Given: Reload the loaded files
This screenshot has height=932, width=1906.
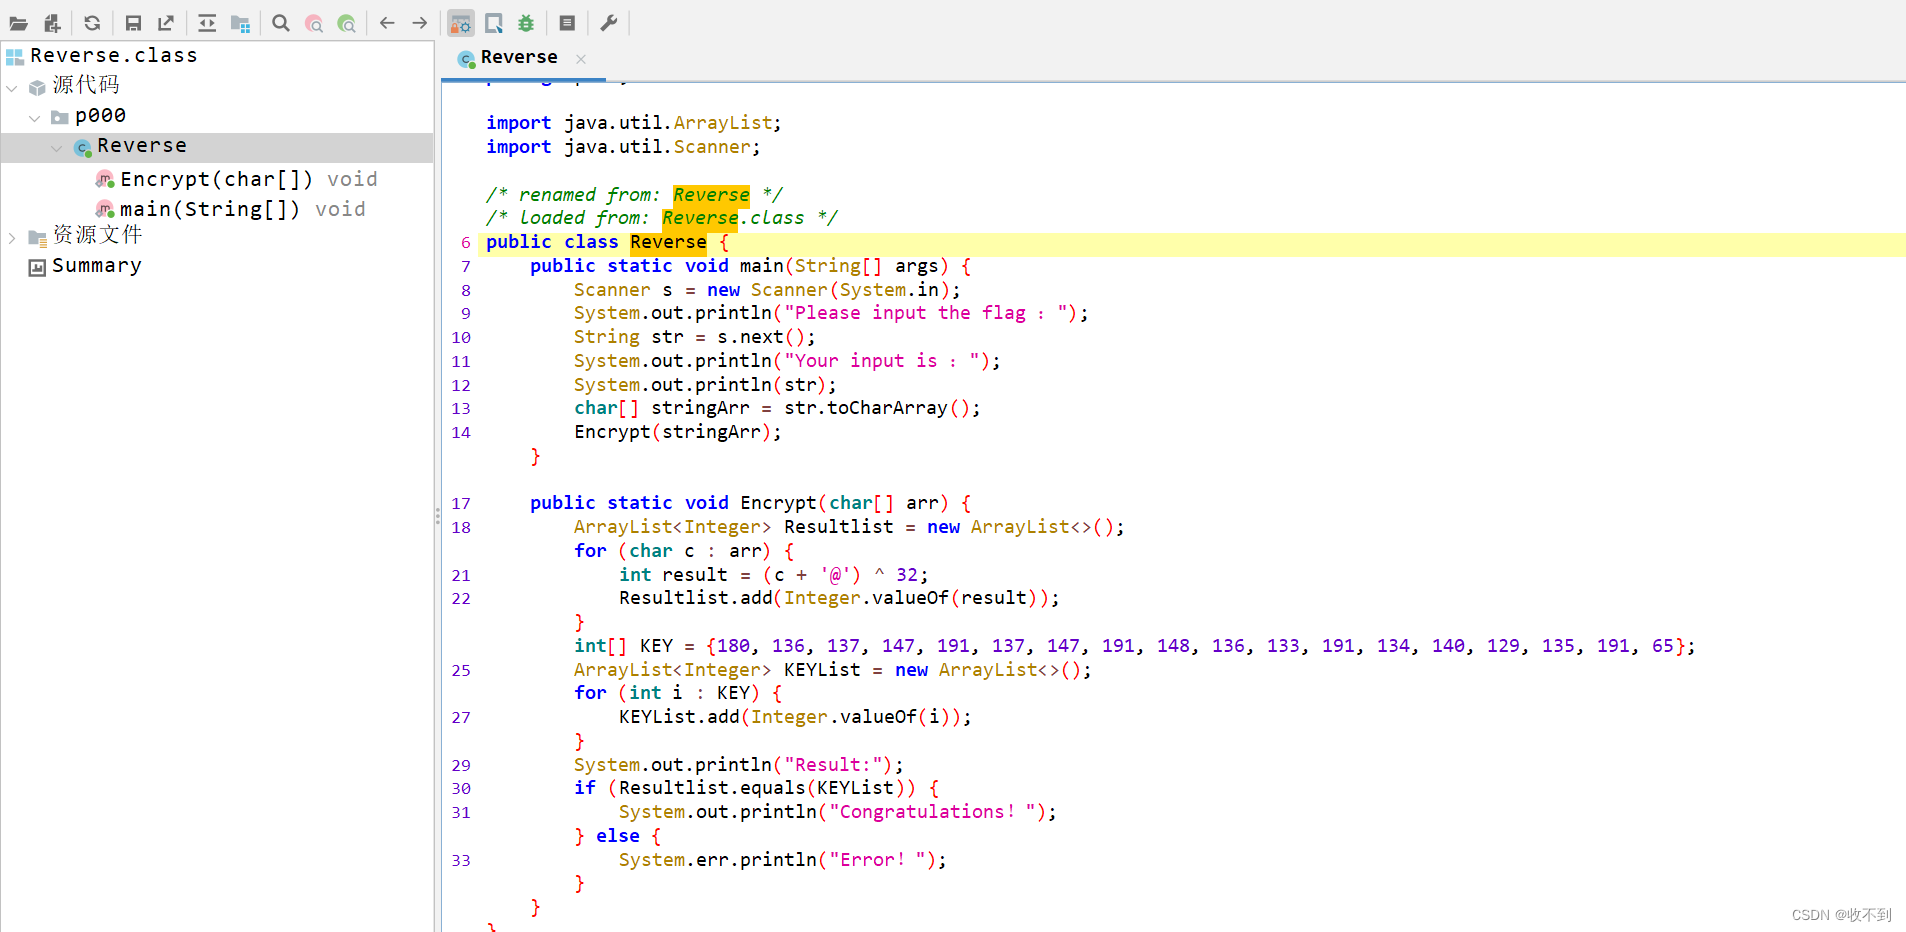Looking at the screenshot, I should point(92,23).
